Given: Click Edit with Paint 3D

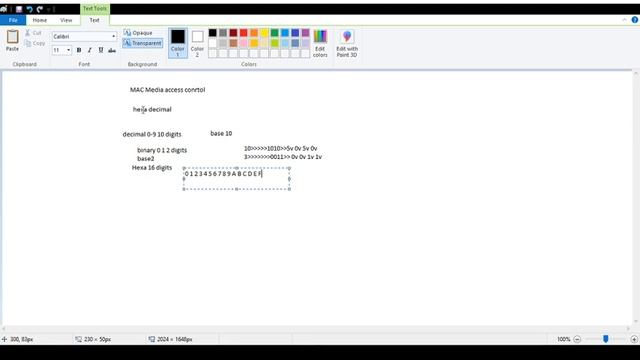Looking at the screenshot, I should tap(347, 43).
